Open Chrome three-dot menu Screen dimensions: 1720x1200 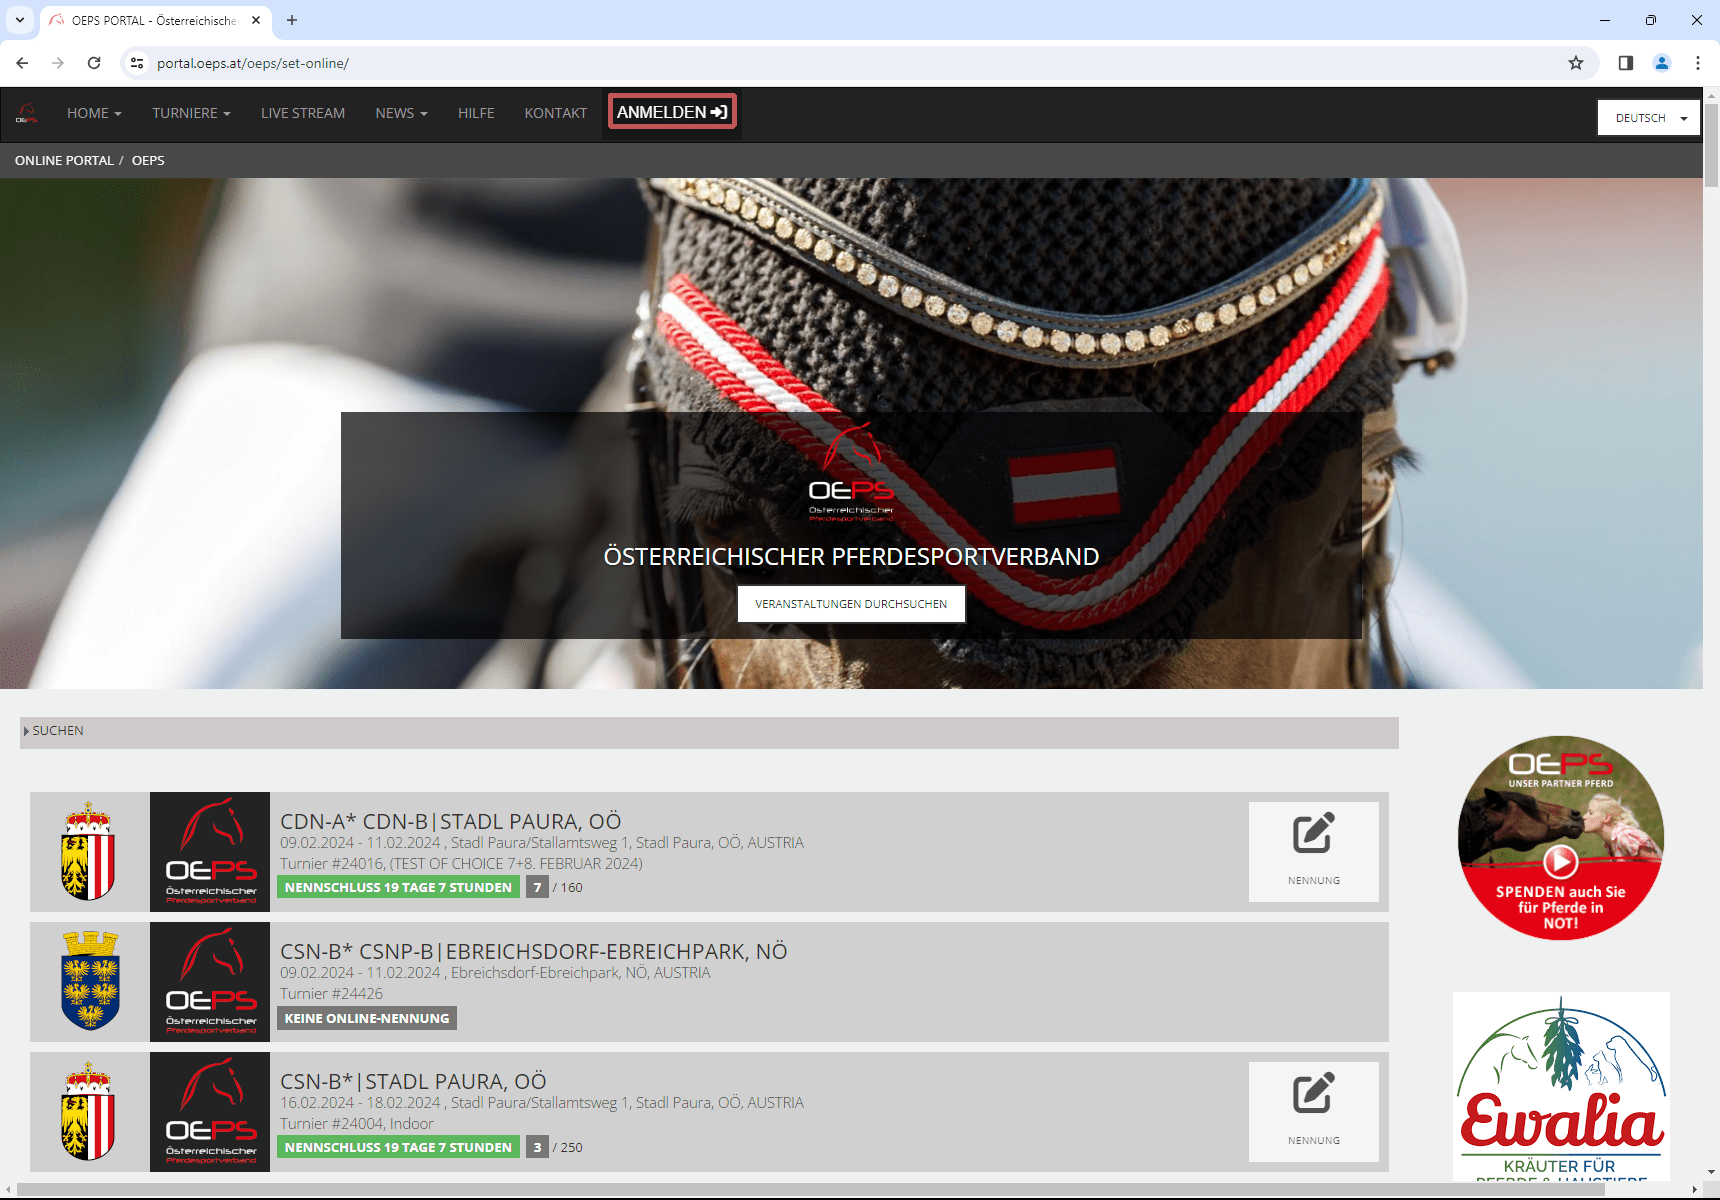coord(1698,63)
